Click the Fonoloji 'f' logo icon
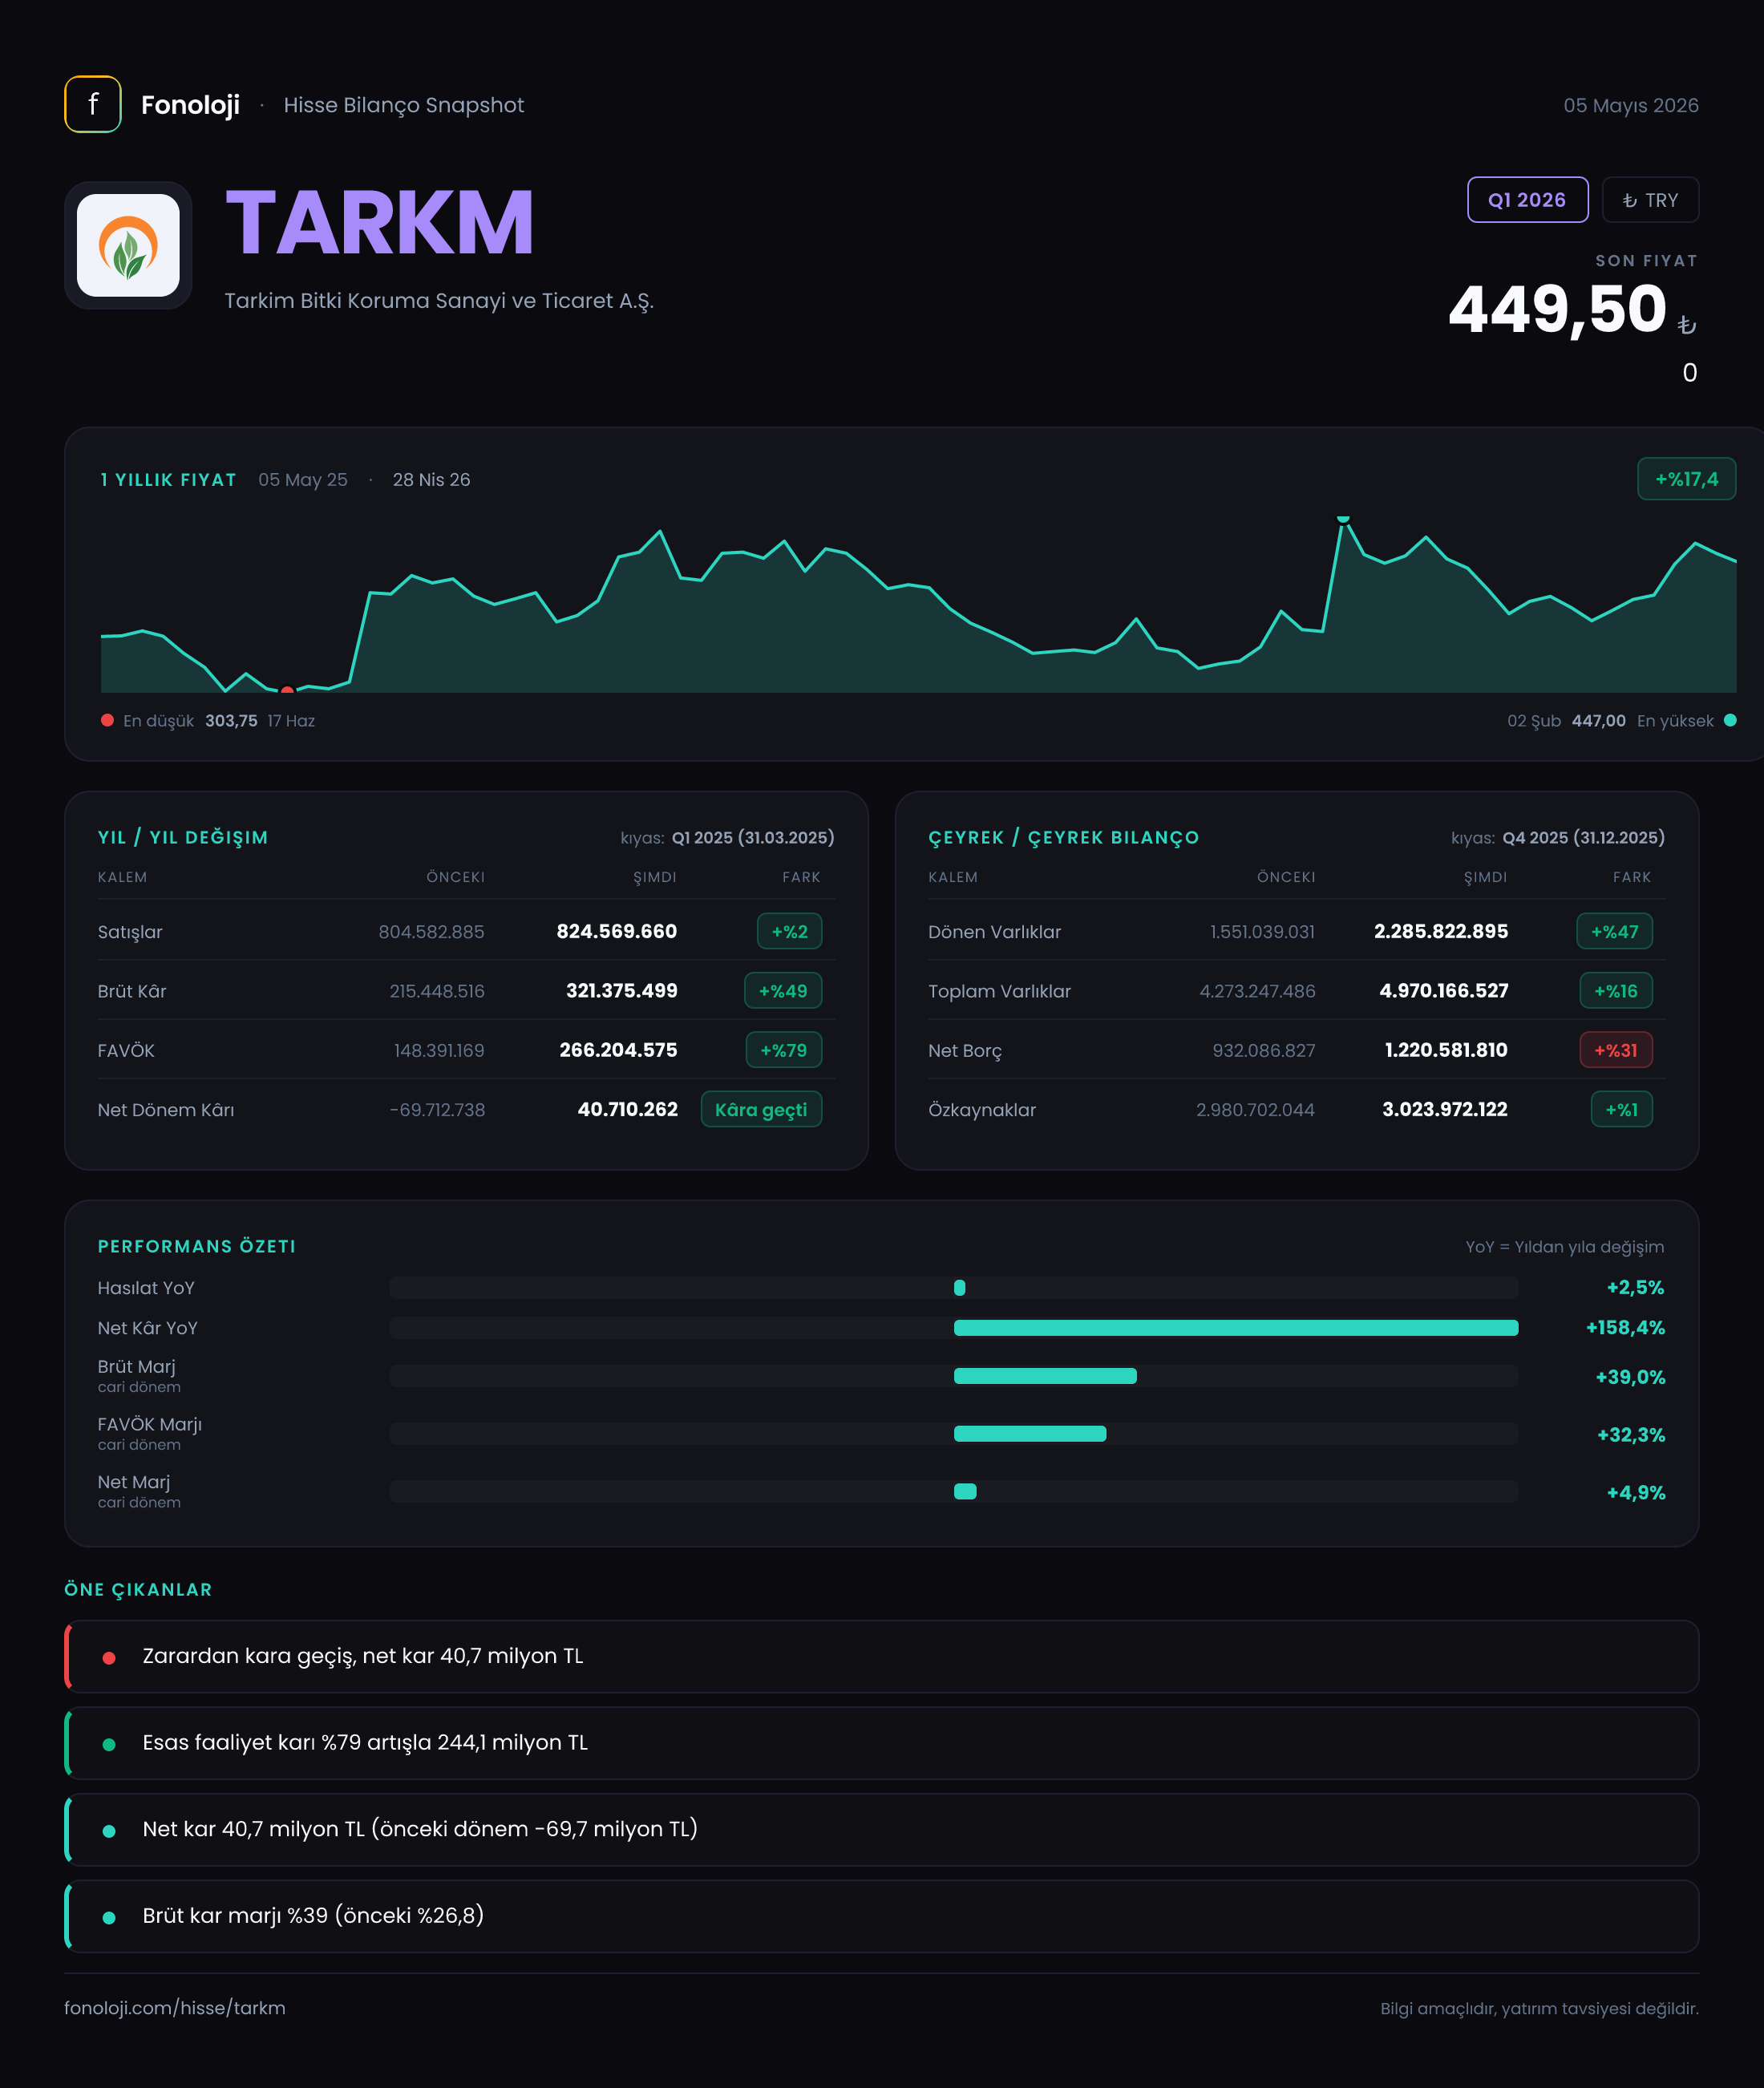The image size is (1764, 2088). coord(93,104)
